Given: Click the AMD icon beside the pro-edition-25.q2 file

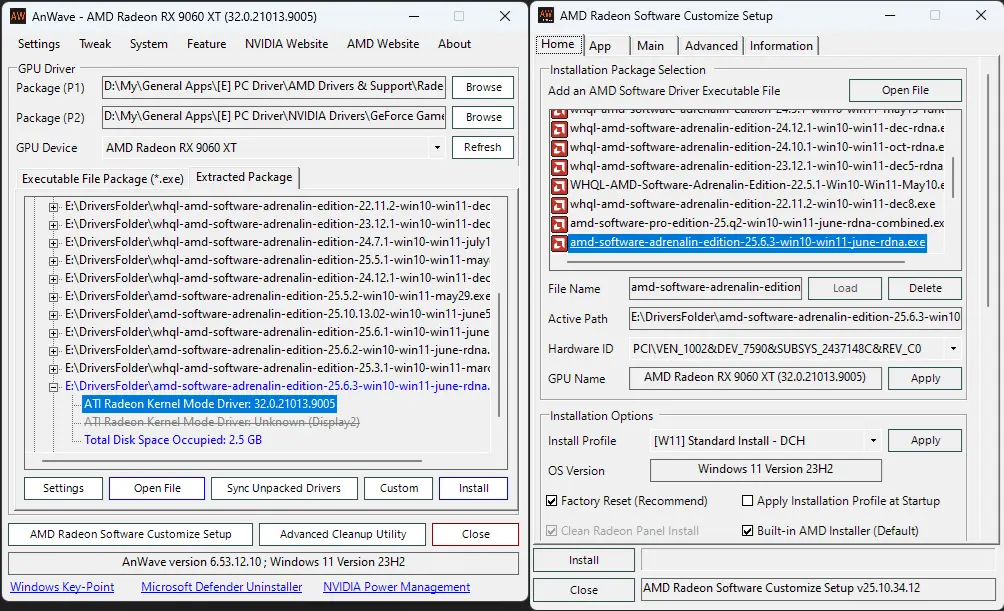Looking at the screenshot, I should pos(559,224).
